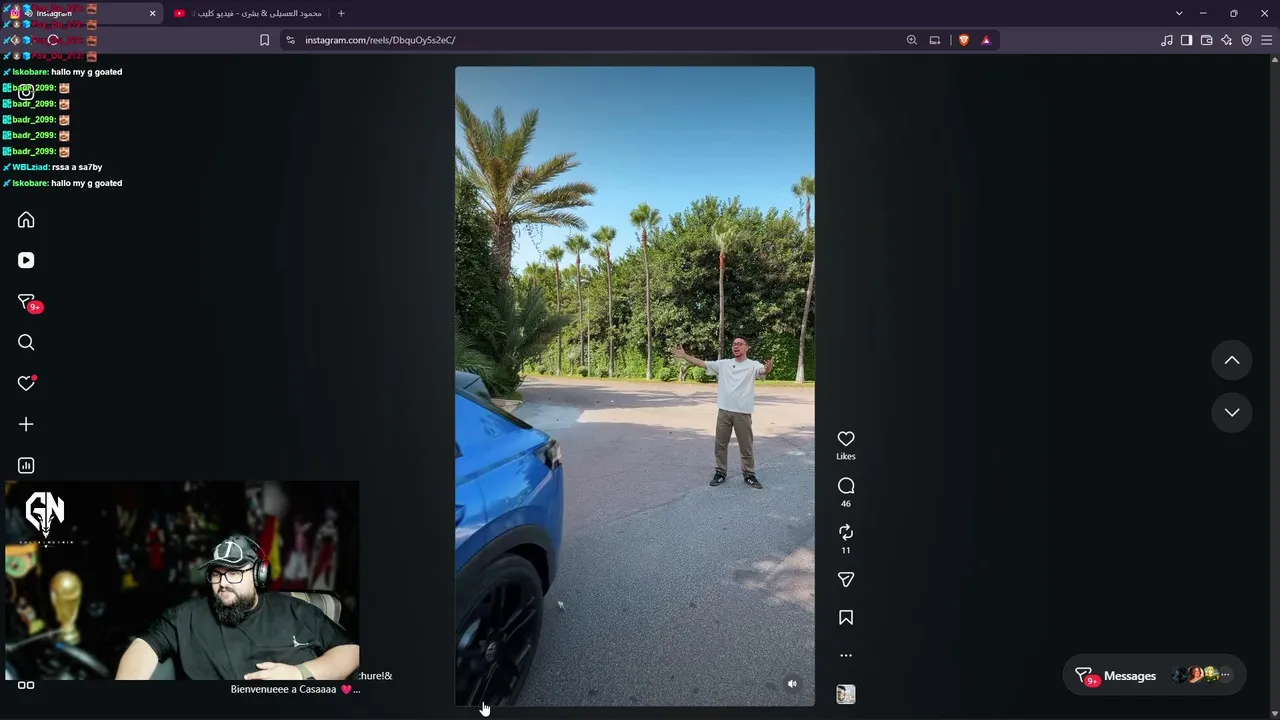
Task: Go to the previous reel with up arrow
Action: (x=1232, y=360)
